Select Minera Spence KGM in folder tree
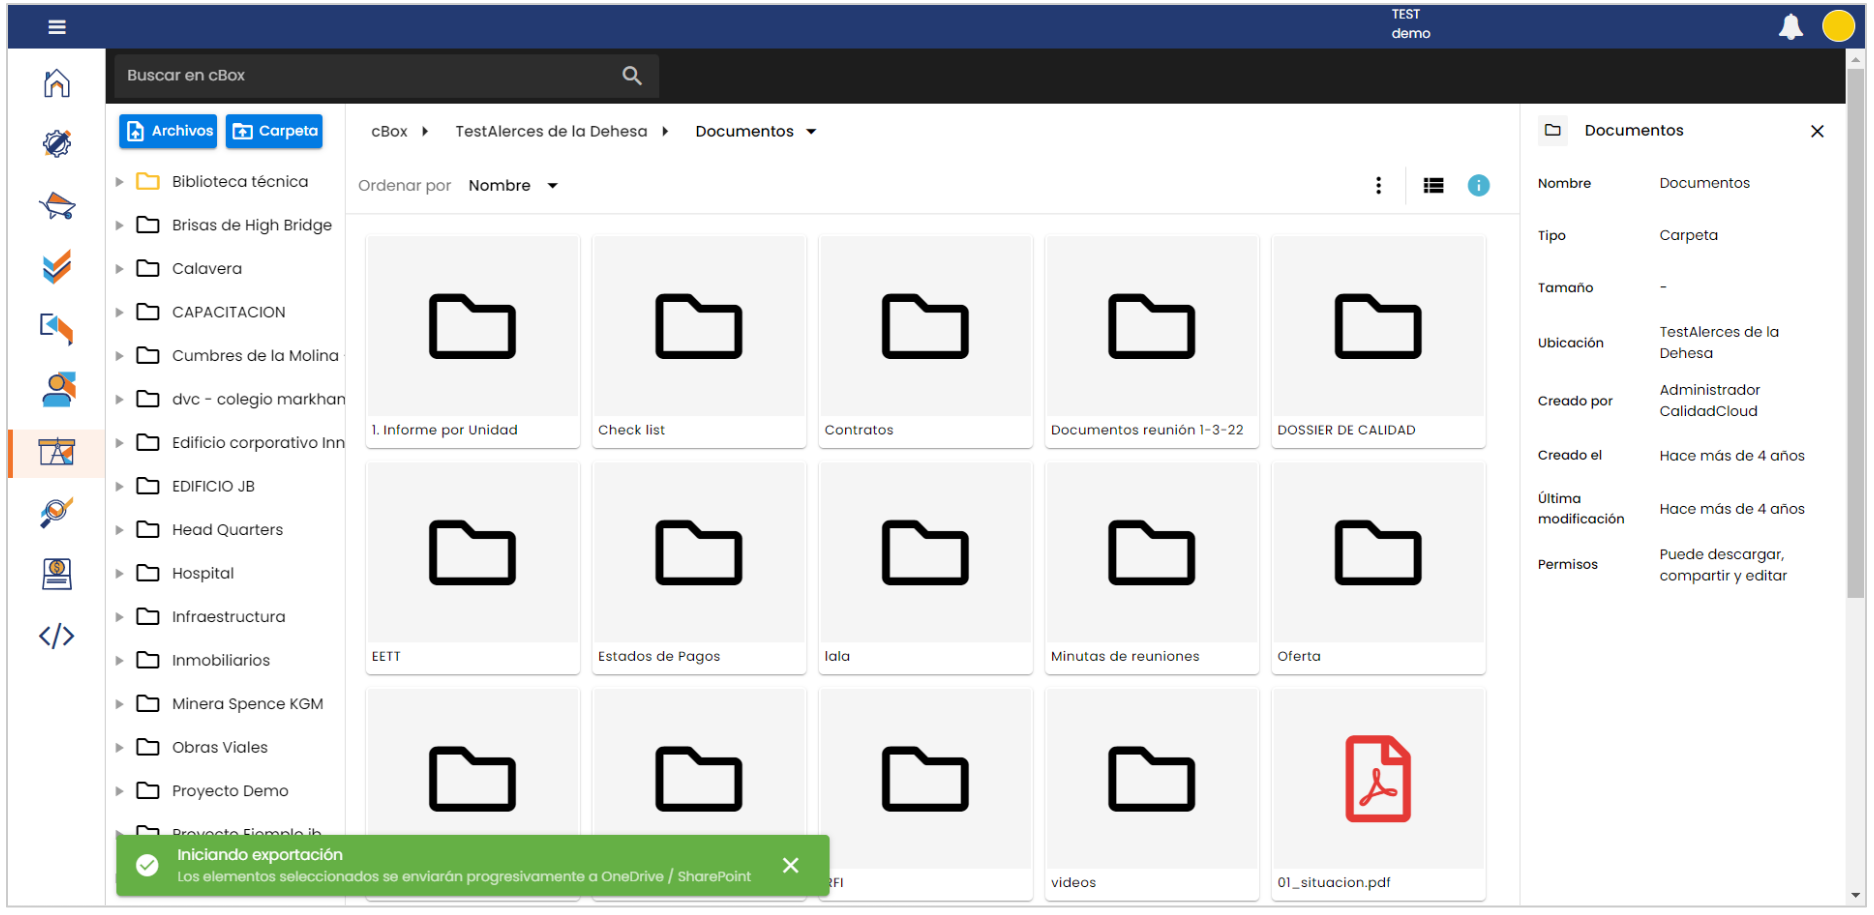 [247, 704]
